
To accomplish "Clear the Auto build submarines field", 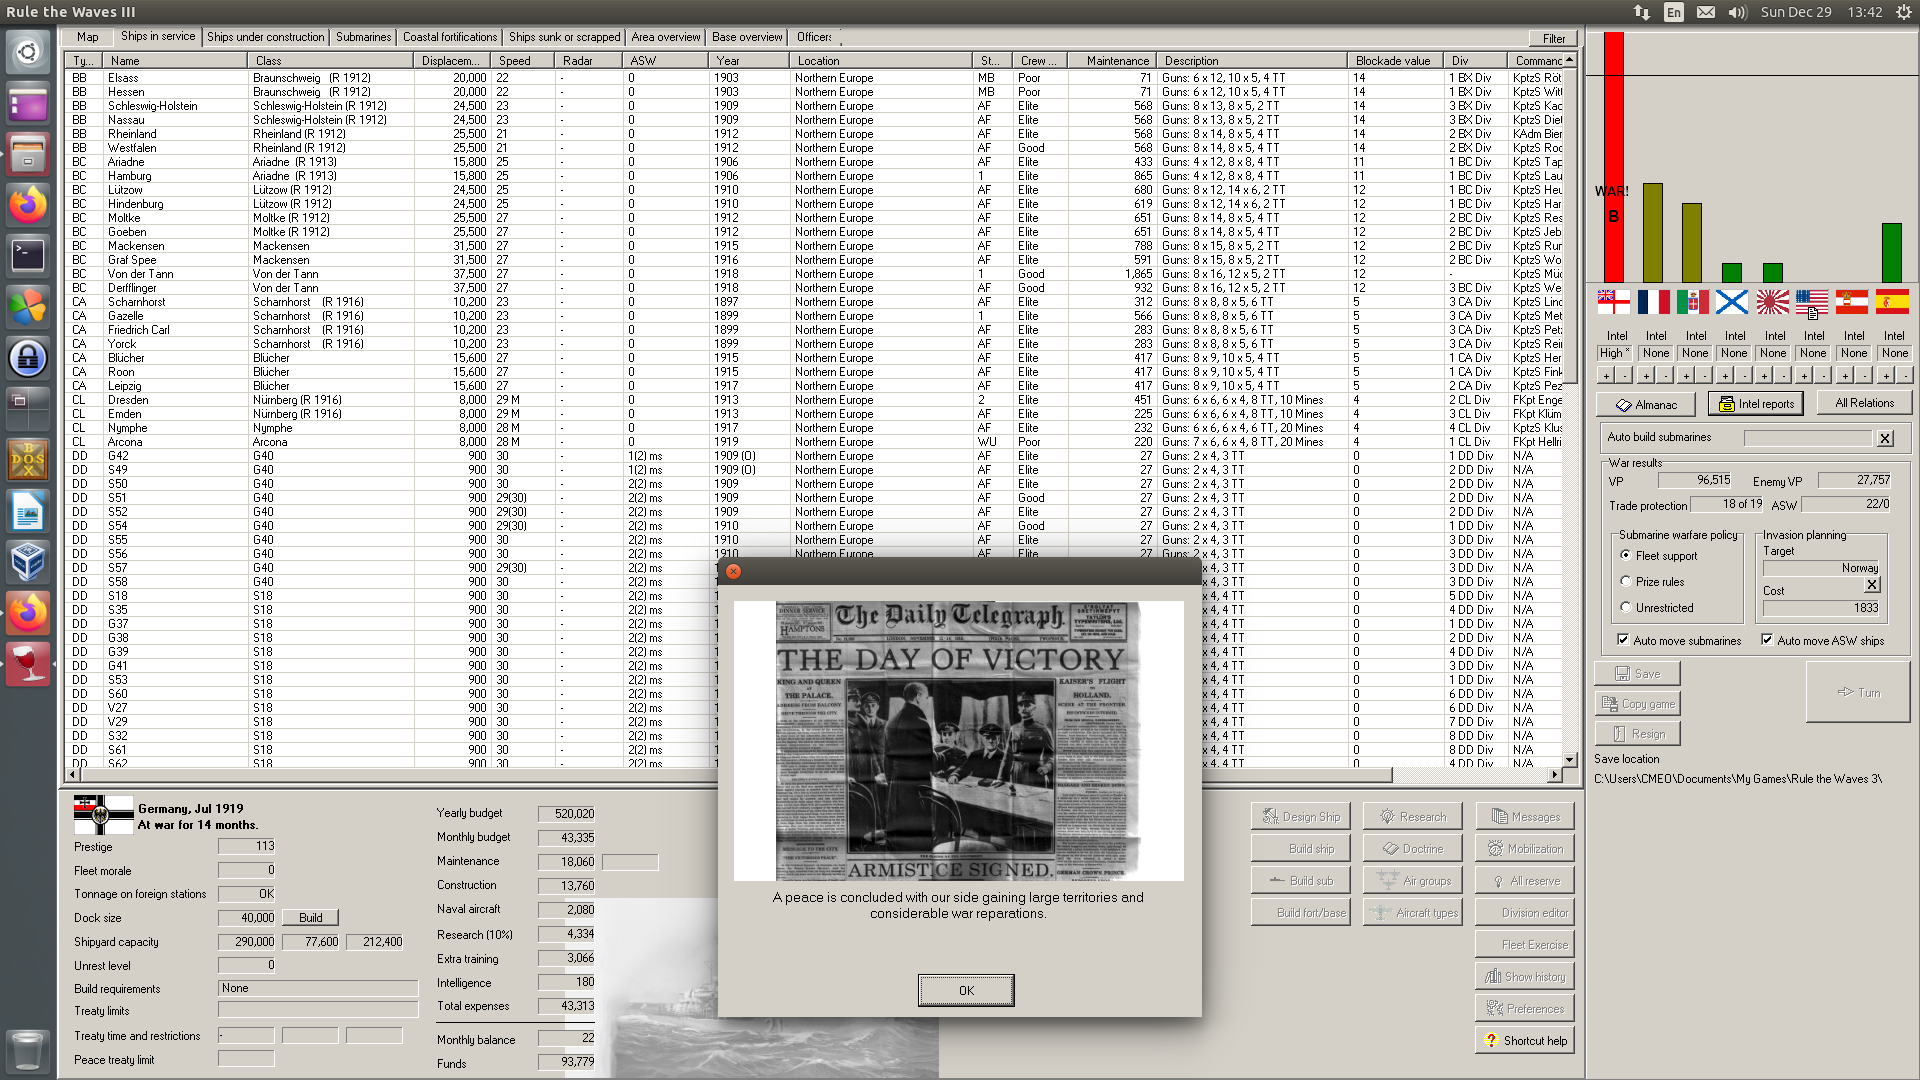I will (1885, 438).
